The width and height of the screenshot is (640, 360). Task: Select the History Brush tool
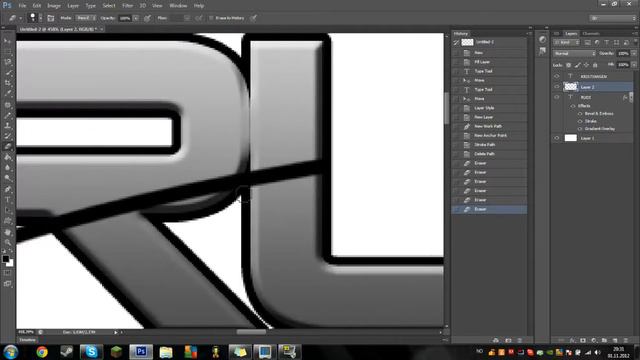click(x=7, y=136)
